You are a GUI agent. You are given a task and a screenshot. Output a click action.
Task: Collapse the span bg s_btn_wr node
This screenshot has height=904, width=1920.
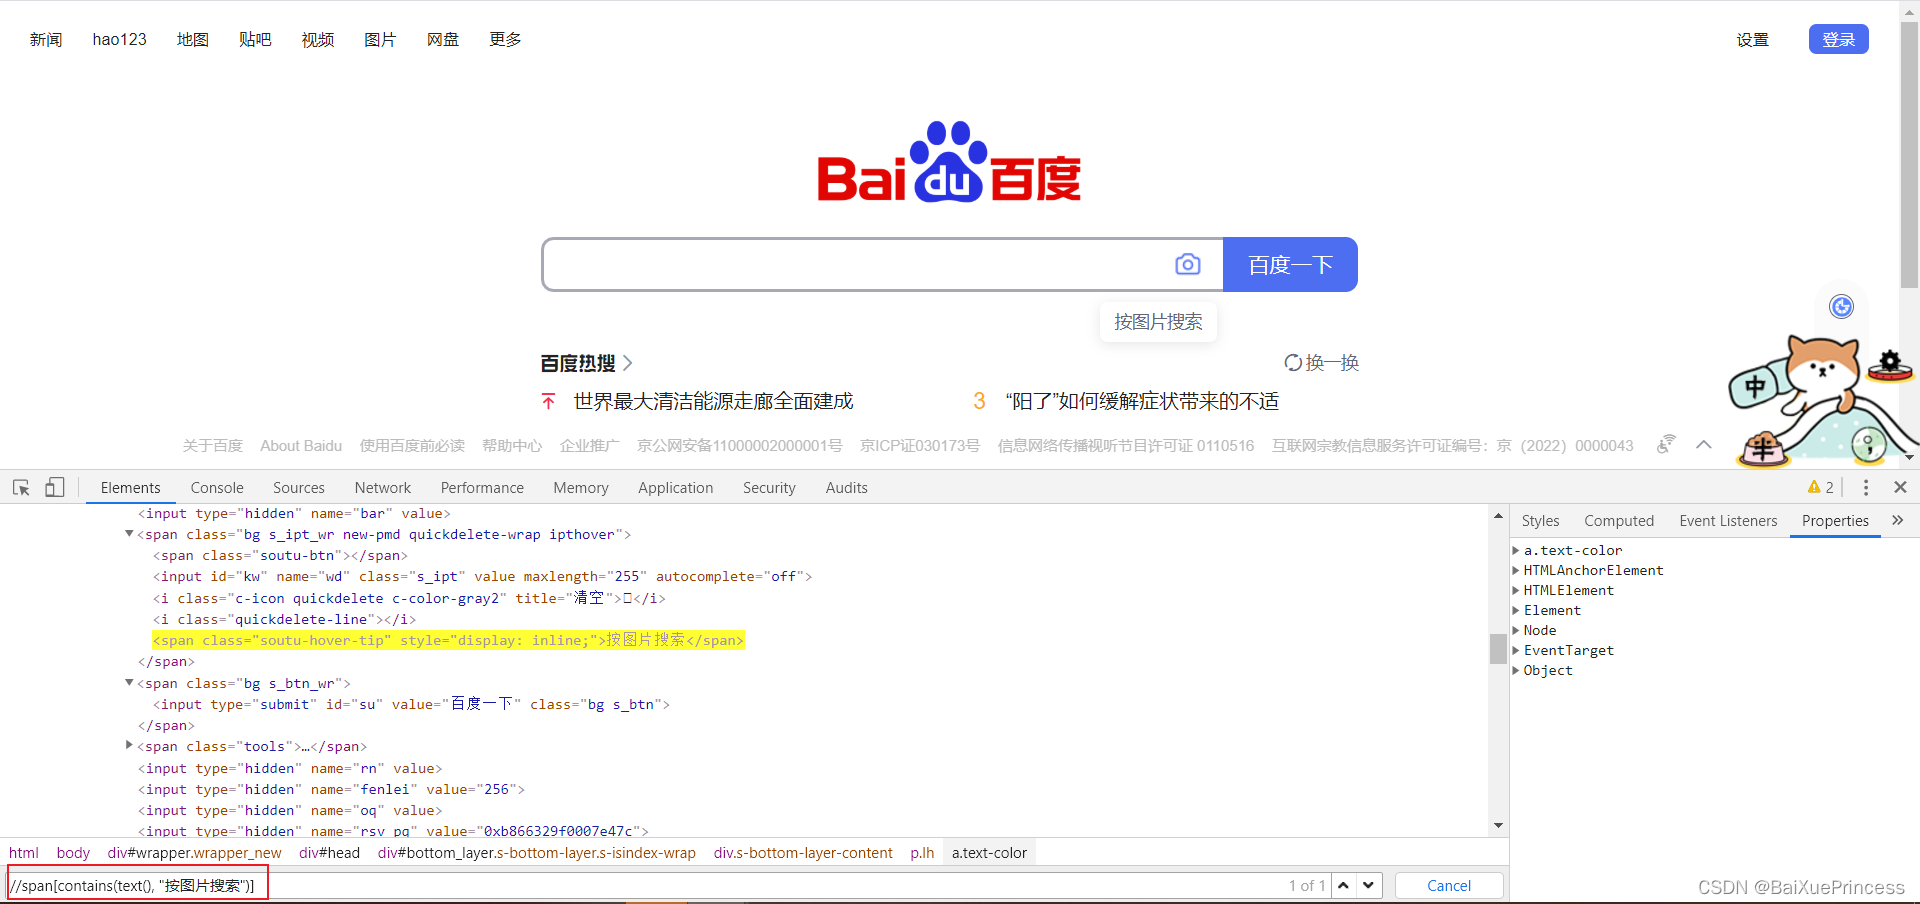pyautogui.click(x=129, y=683)
